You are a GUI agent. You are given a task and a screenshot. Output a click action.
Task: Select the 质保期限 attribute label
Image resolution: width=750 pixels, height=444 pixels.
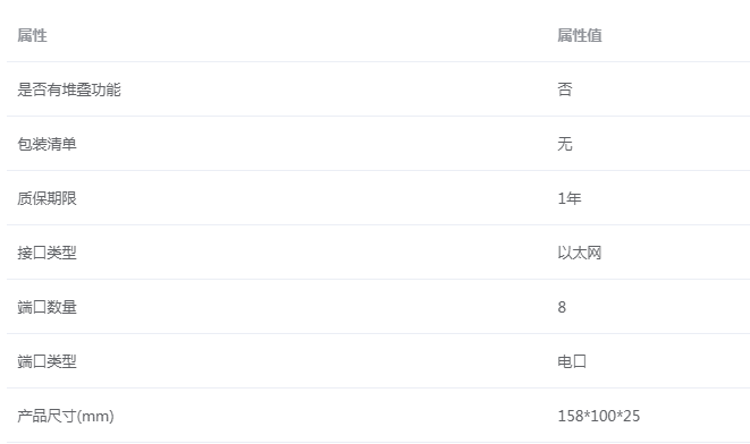point(47,199)
